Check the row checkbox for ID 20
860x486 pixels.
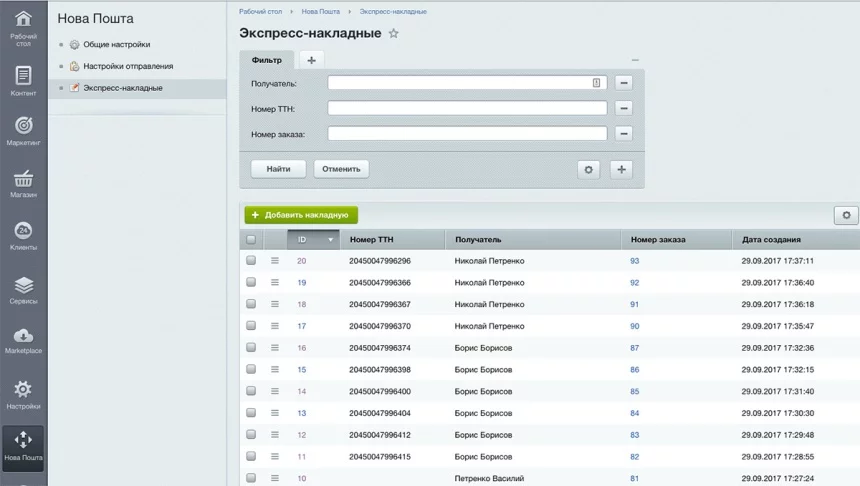point(251,261)
